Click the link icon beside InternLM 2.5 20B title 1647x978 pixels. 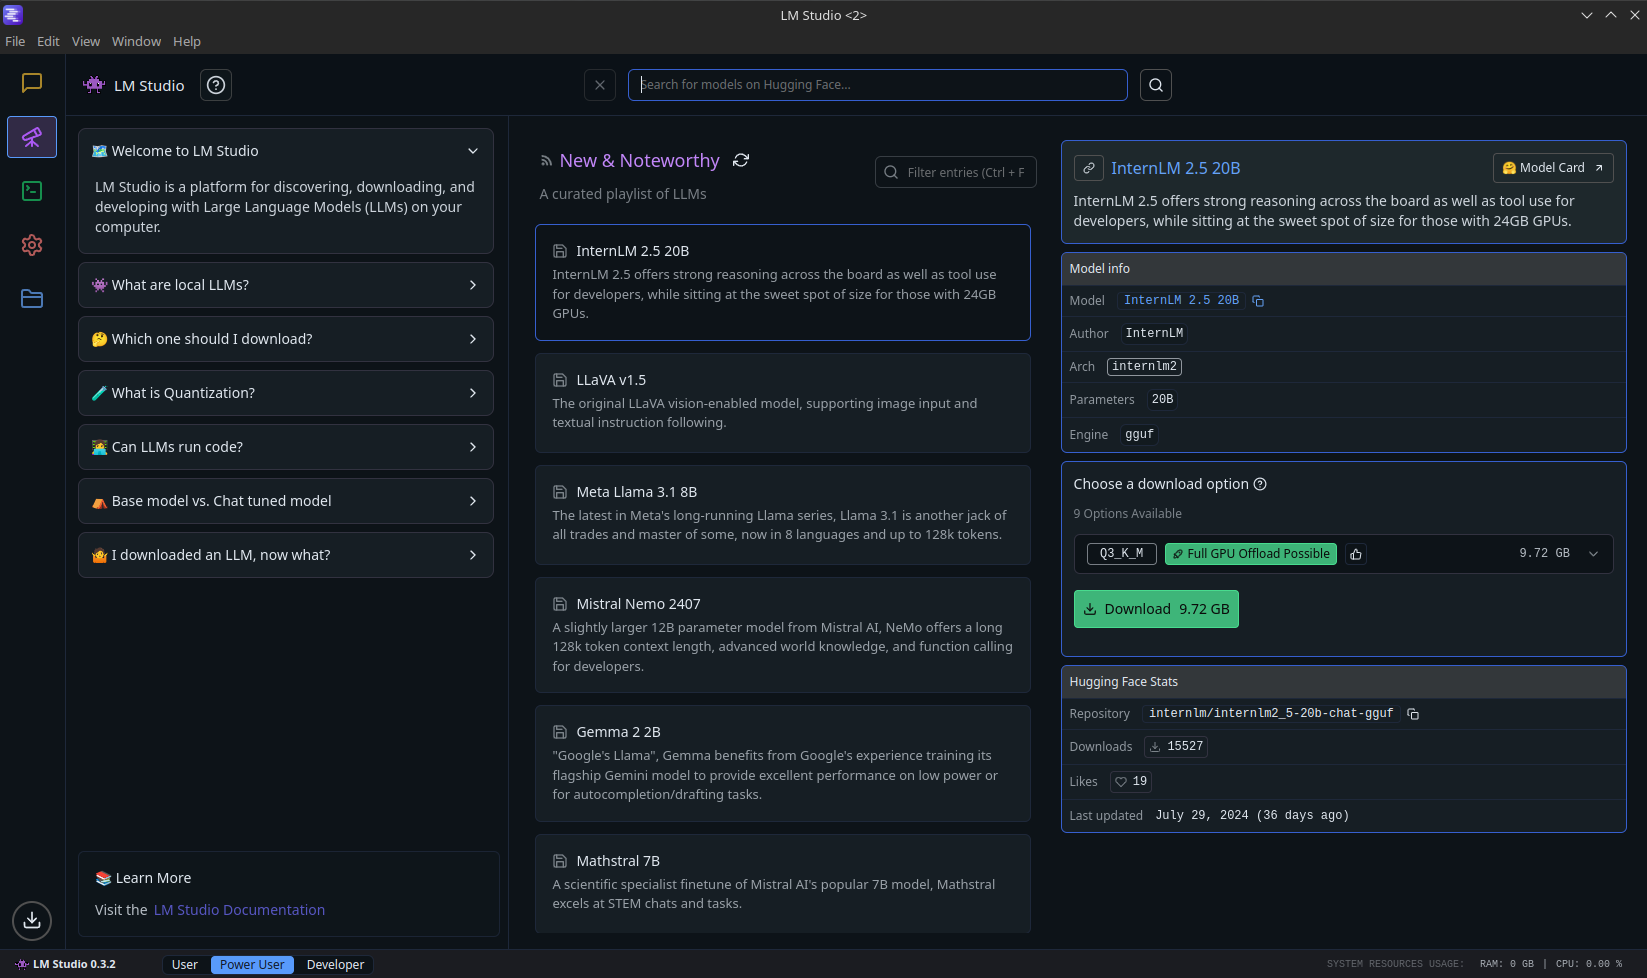click(1089, 168)
